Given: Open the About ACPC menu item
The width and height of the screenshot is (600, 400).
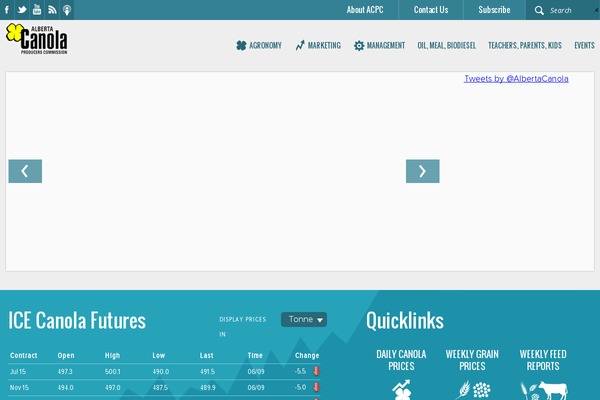Looking at the screenshot, I should click(365, 10).
